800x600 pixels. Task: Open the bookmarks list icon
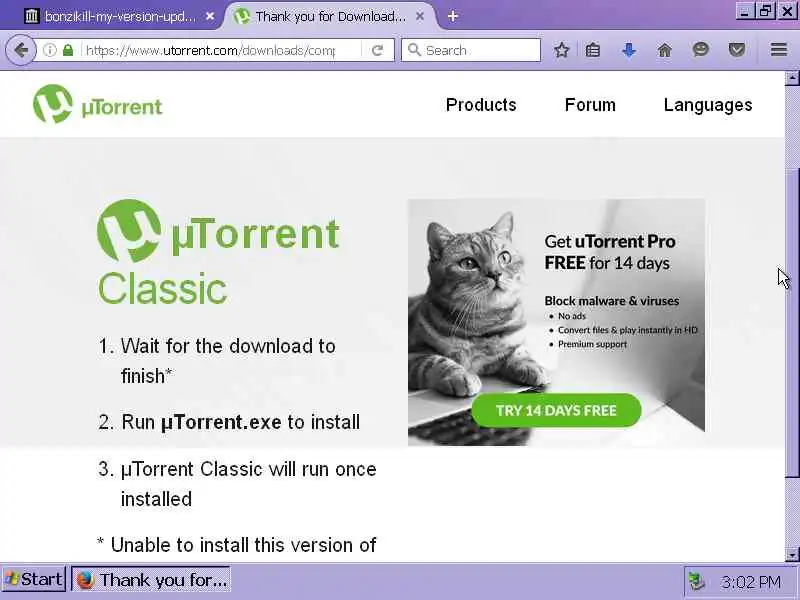[x=592, y=50]
